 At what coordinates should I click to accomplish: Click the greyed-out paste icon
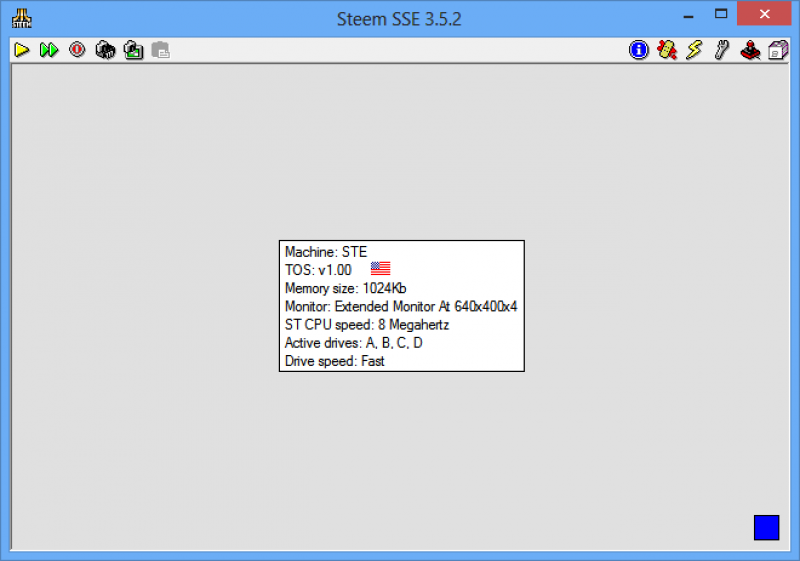(161, 50)
